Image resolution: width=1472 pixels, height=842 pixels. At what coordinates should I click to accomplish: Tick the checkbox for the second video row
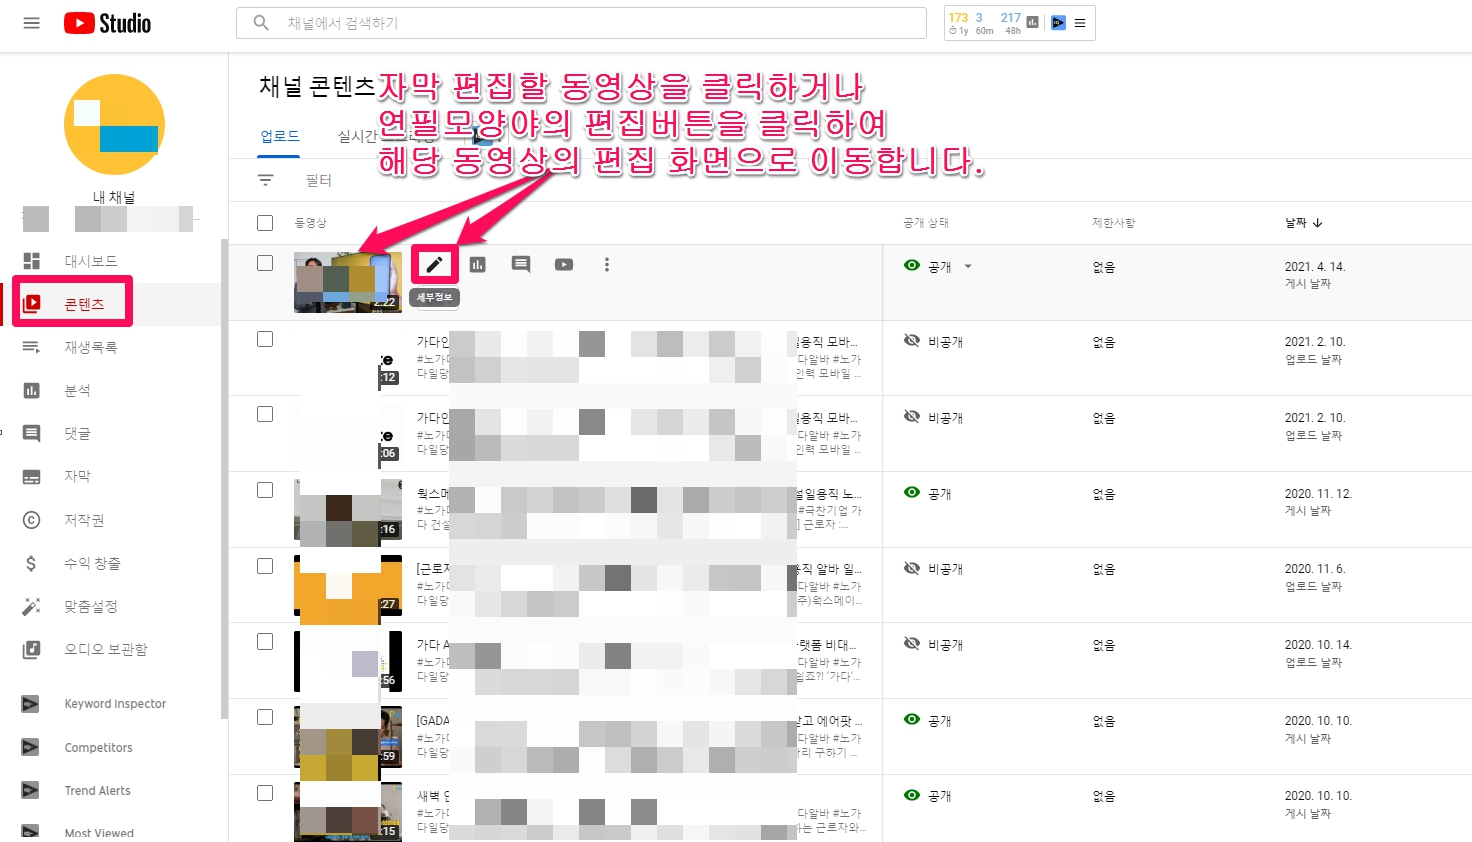(265, 339)
